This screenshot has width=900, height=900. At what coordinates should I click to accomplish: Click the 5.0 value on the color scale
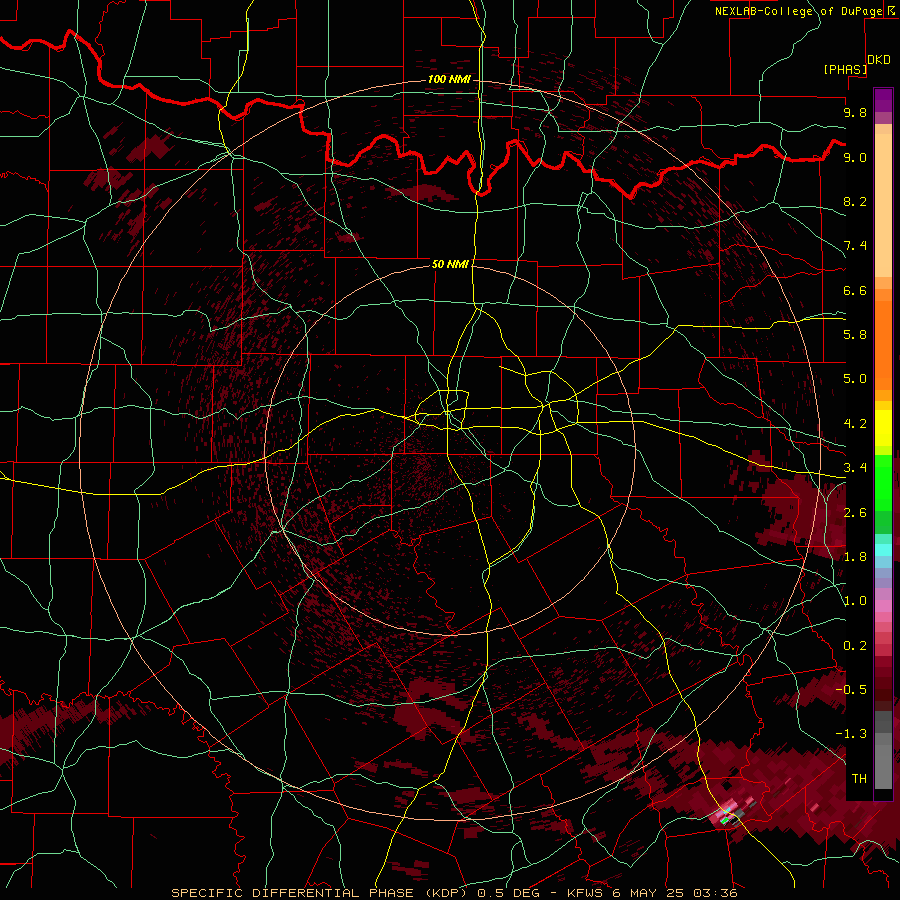coord(855,379)
